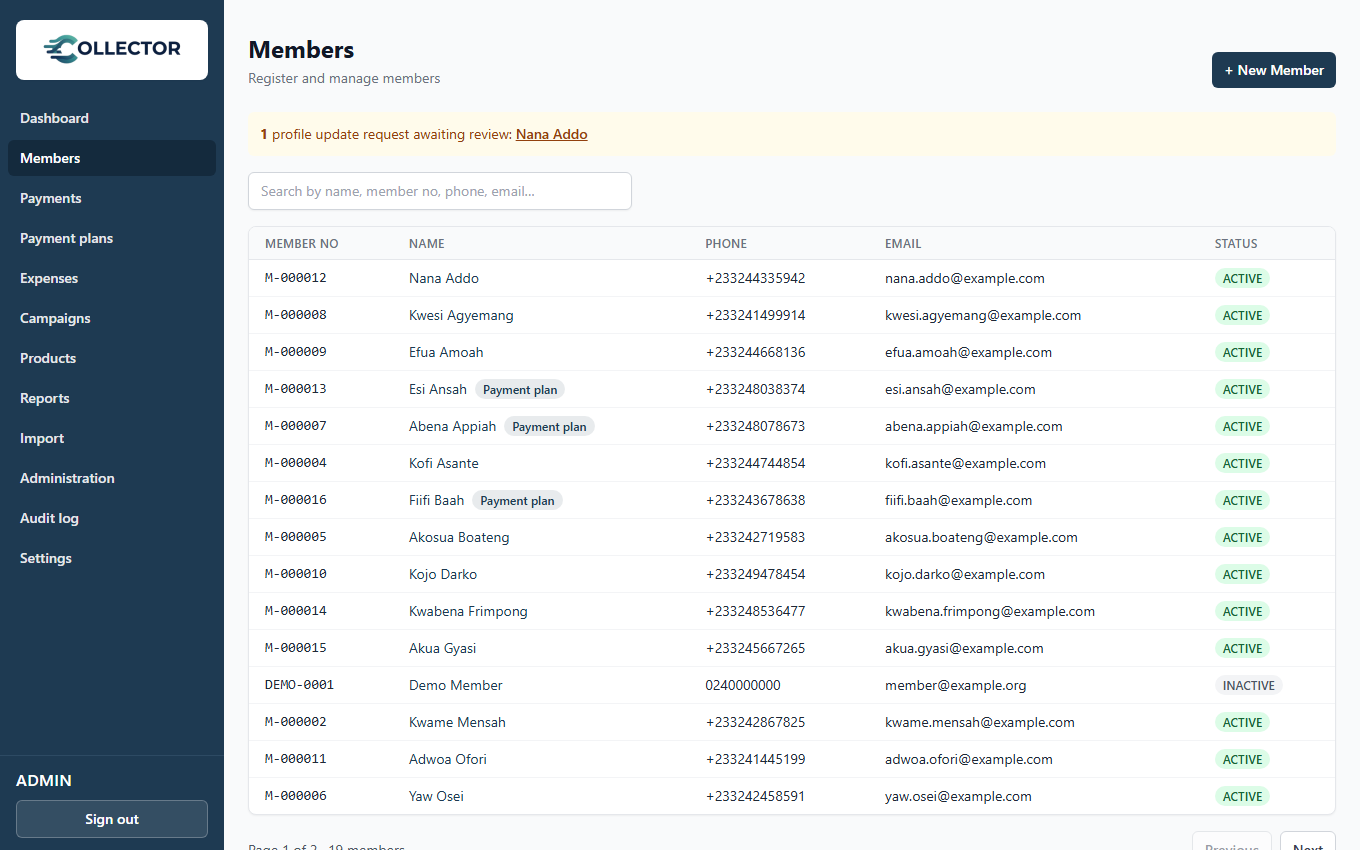Click the Next page button
Screen dimensions: 1360x850
[x=1308, y=841]
